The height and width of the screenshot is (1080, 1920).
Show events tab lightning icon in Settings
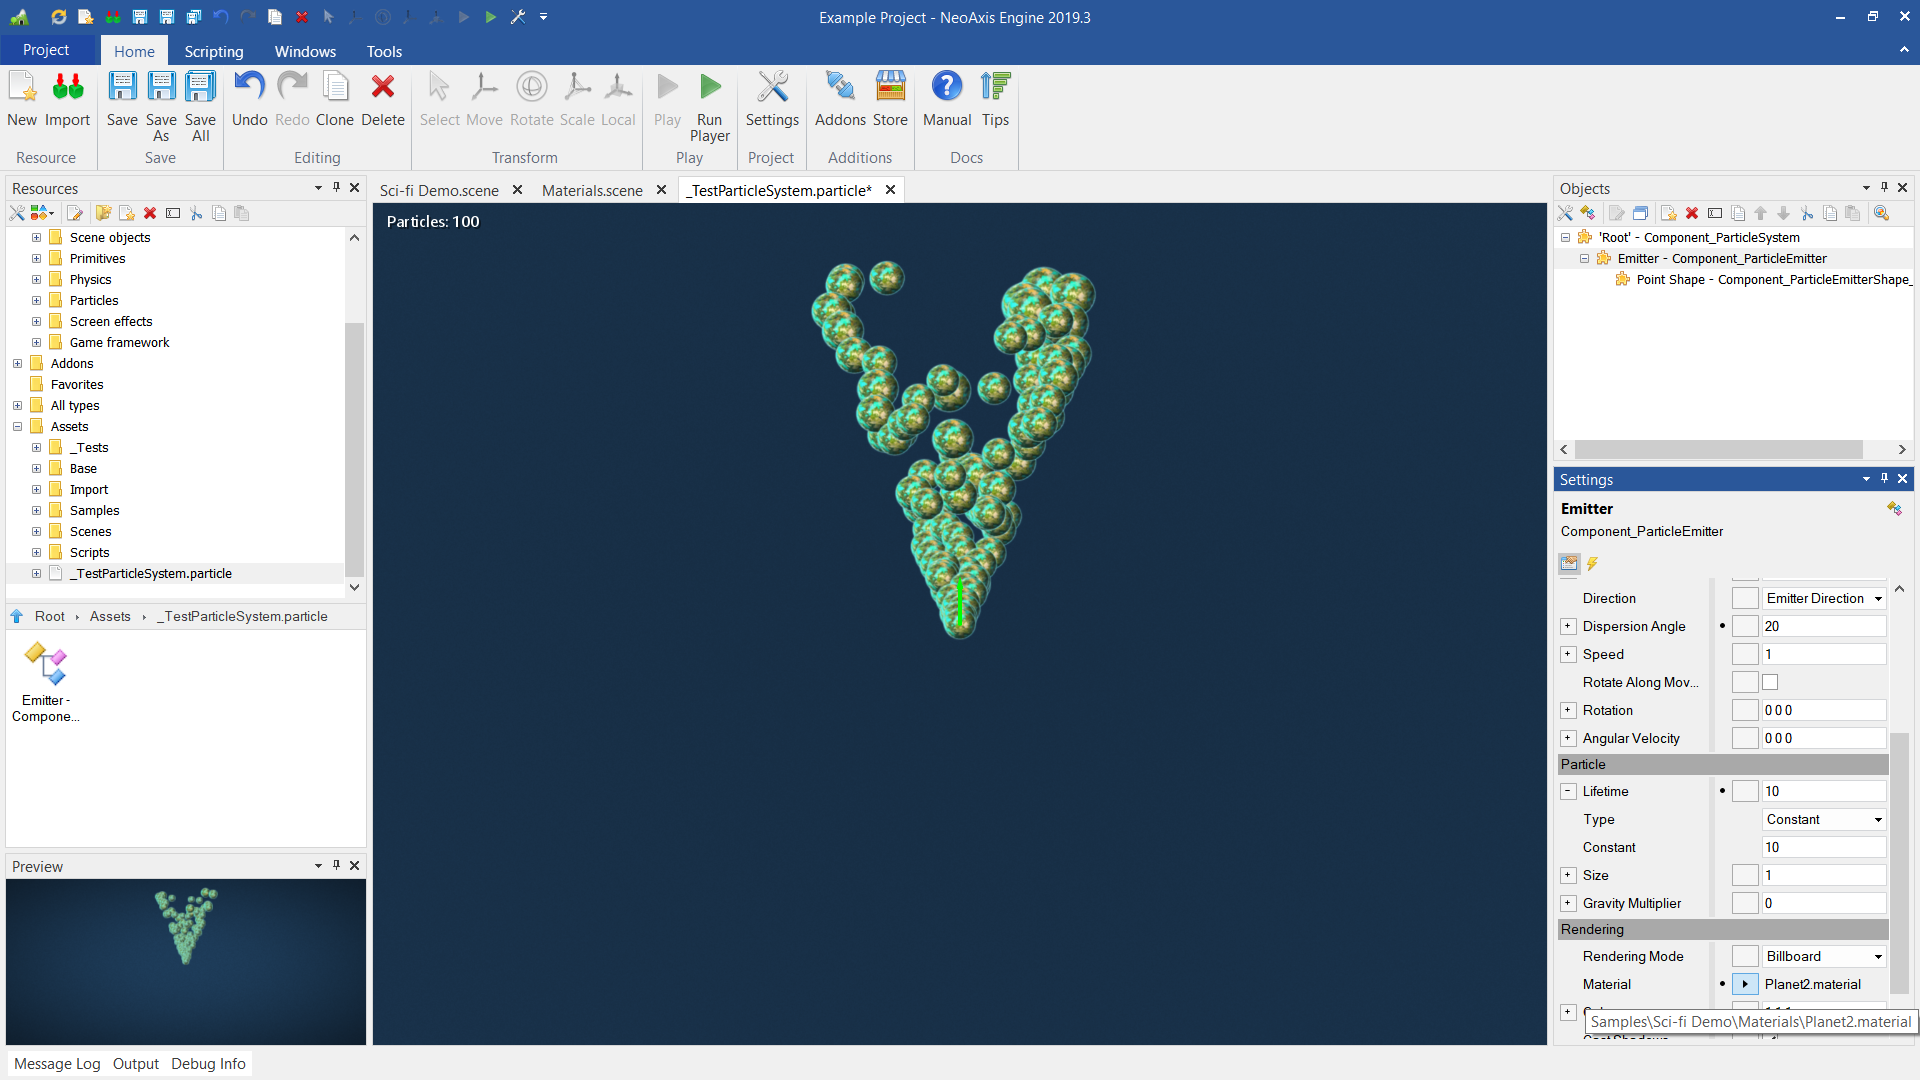(1593, 564)
